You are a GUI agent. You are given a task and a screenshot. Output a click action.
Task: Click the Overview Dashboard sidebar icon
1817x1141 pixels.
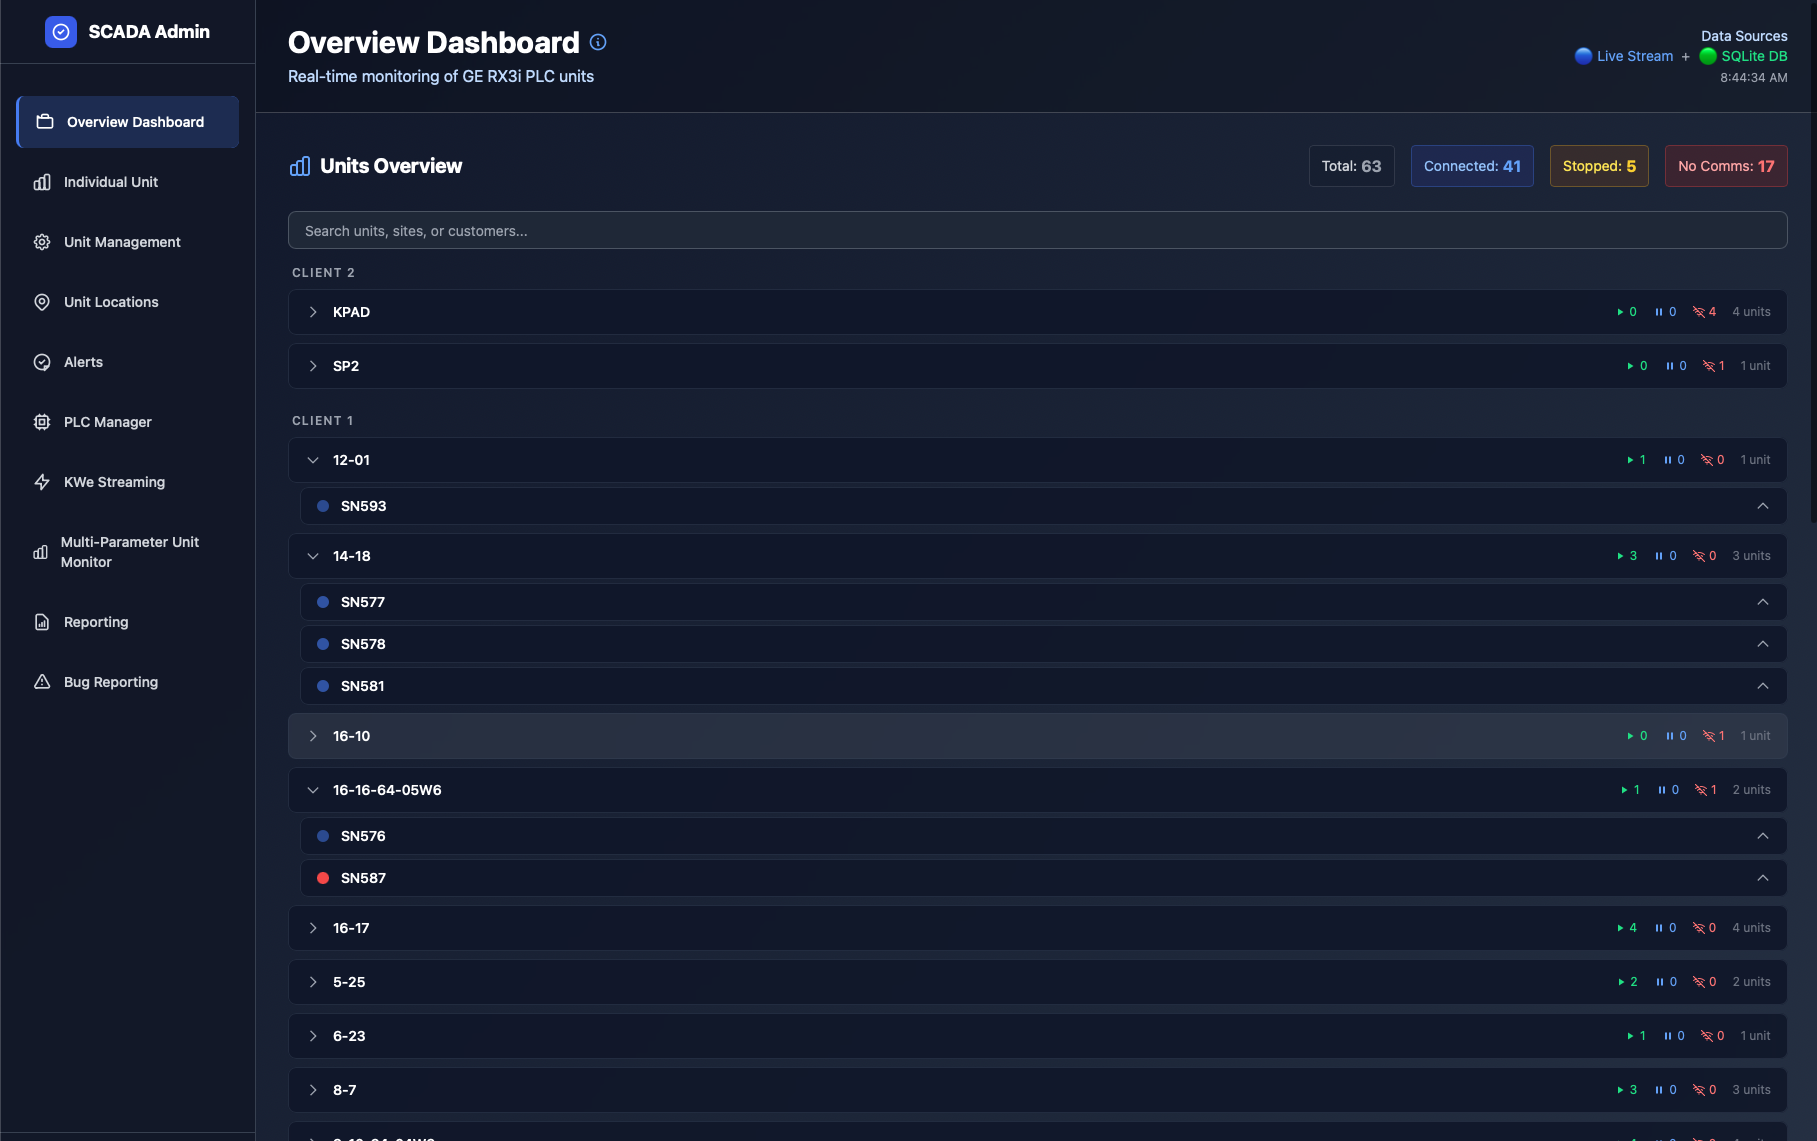click(45, 122)
